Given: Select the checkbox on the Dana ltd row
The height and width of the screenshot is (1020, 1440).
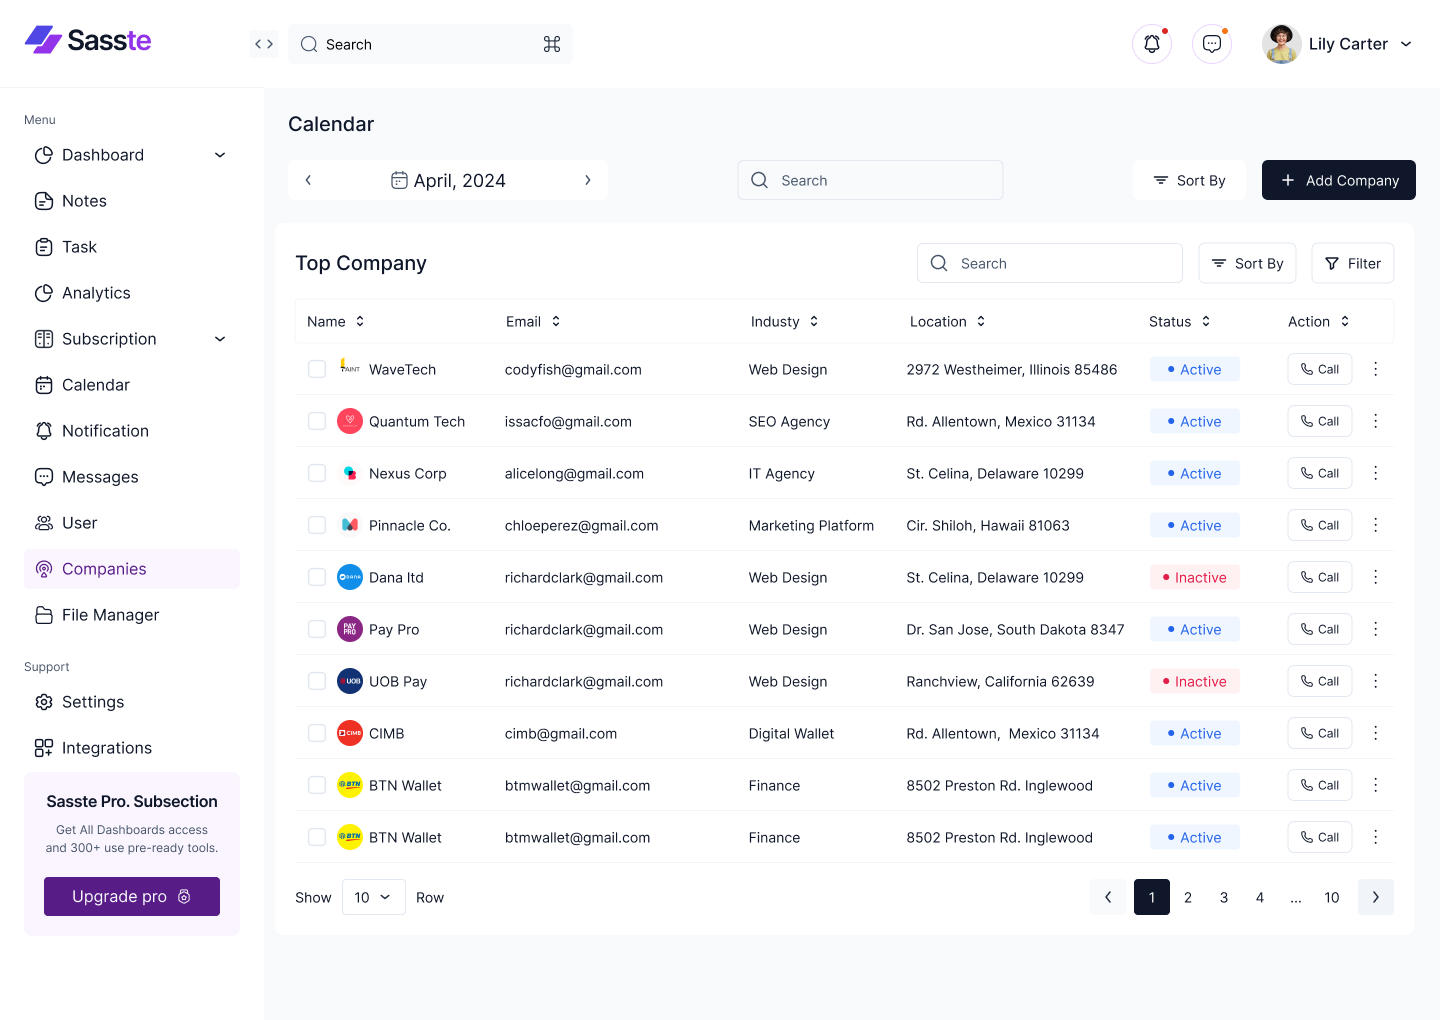Looking at the screenshot, I should (317, 577).
